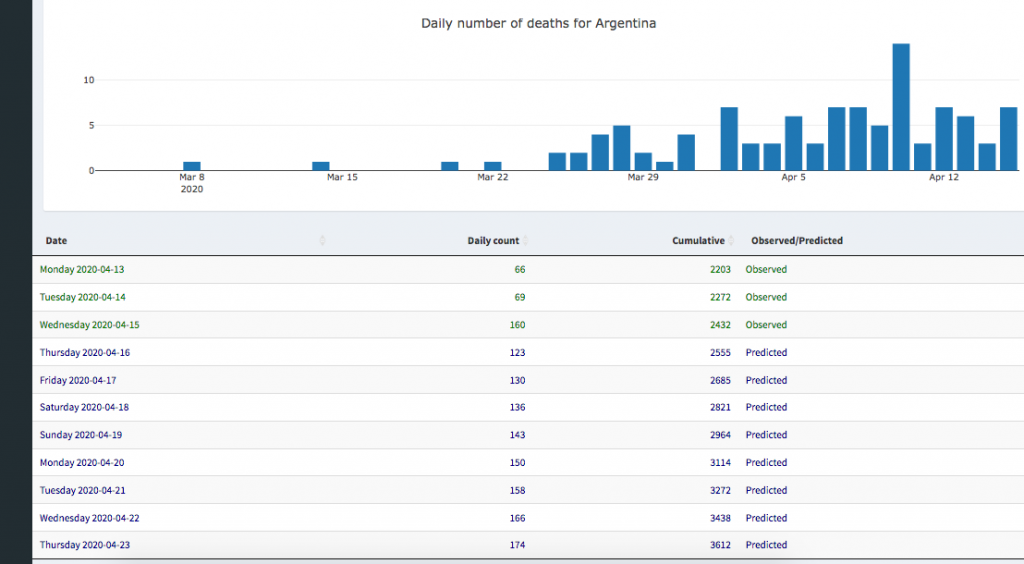The height and width of the screenshot is (564, 1024).
Task: Click the tallest bar in the deaths chart
Action: (x=901, y=107)
